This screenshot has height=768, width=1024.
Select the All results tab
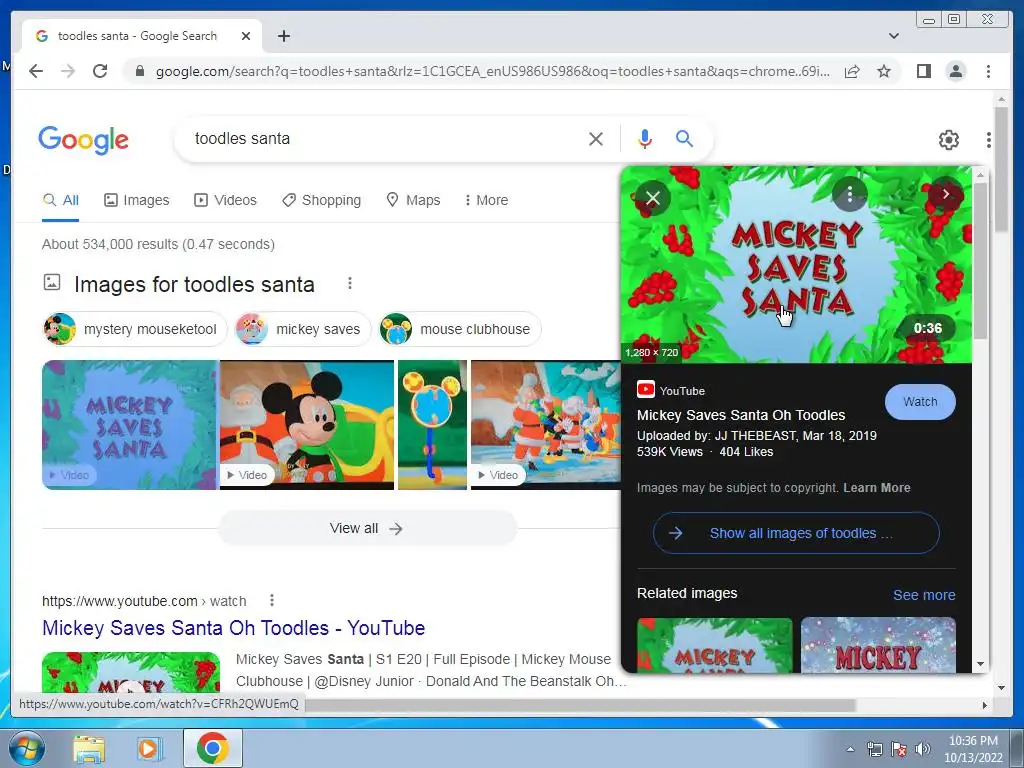tap(61, 200)
